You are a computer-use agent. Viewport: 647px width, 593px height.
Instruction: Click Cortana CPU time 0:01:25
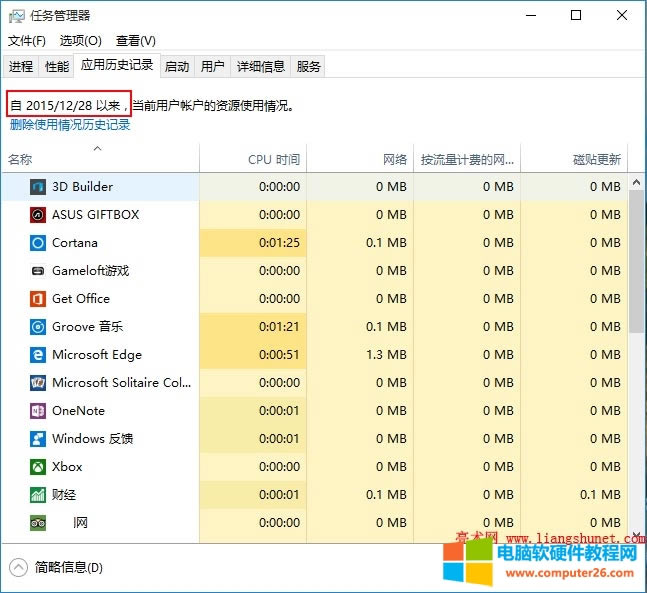click(279, 243)
